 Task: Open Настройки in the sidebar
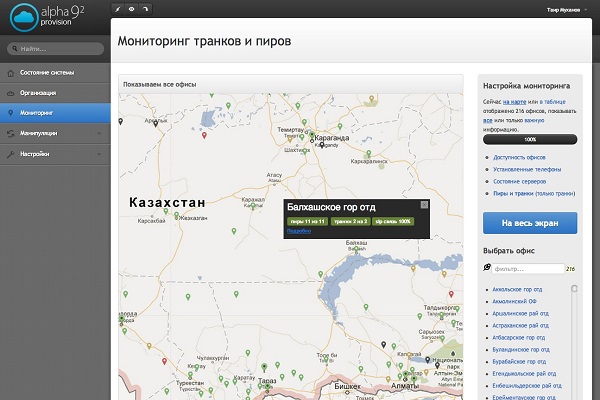pyautogui.click(x=55, y=154)
